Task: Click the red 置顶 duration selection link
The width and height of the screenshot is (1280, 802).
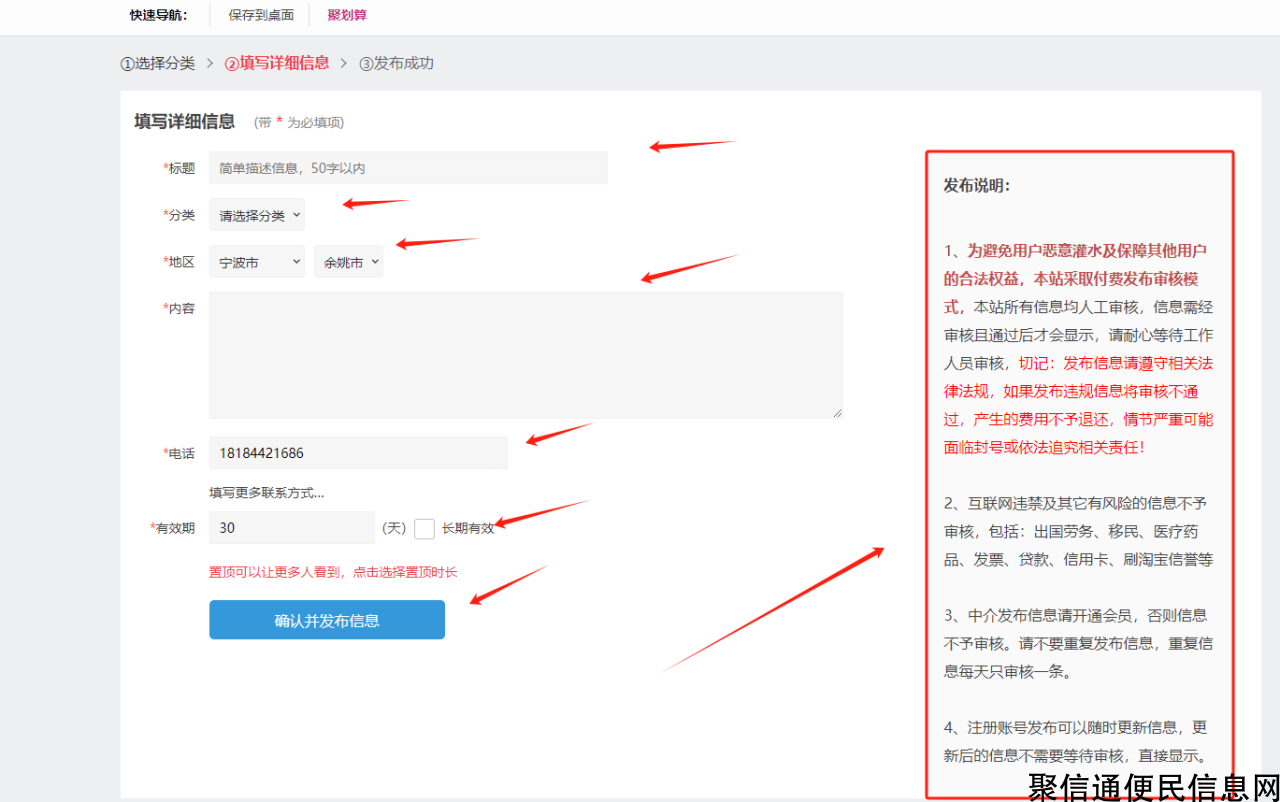Action: tap(333, 572)
